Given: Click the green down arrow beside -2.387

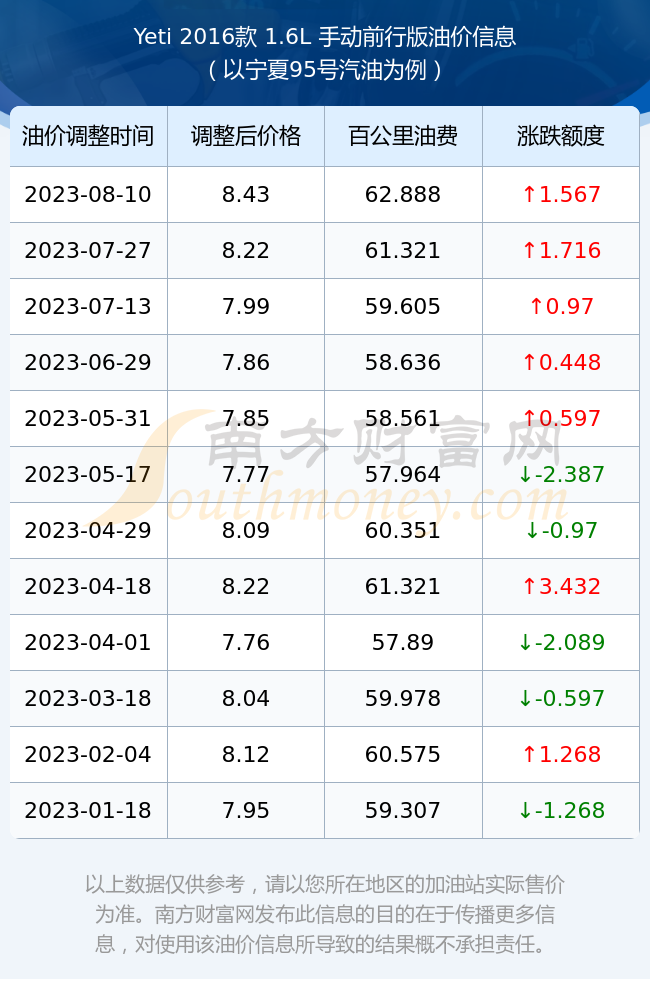Looking at the screenshot, I should point(525,474).
